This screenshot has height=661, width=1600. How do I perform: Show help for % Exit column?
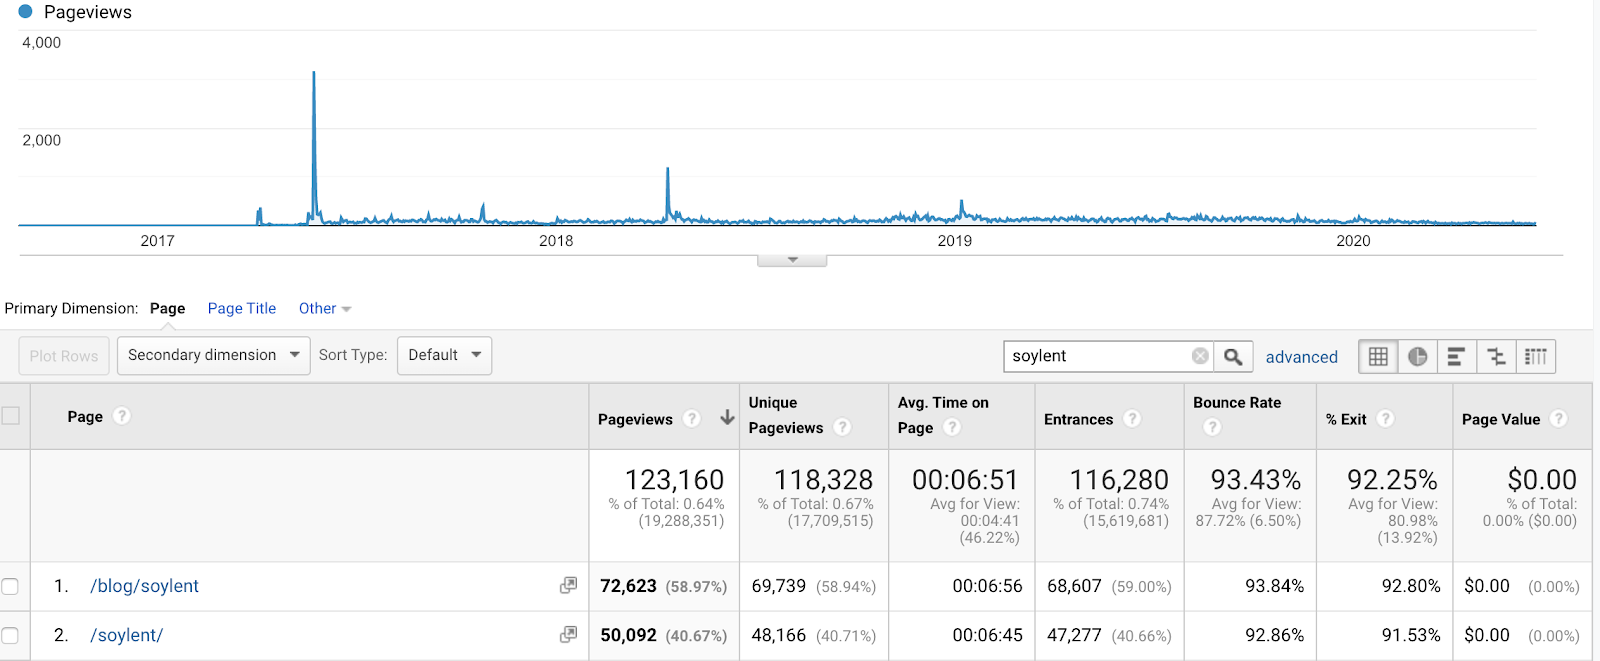click(1386, 419)
